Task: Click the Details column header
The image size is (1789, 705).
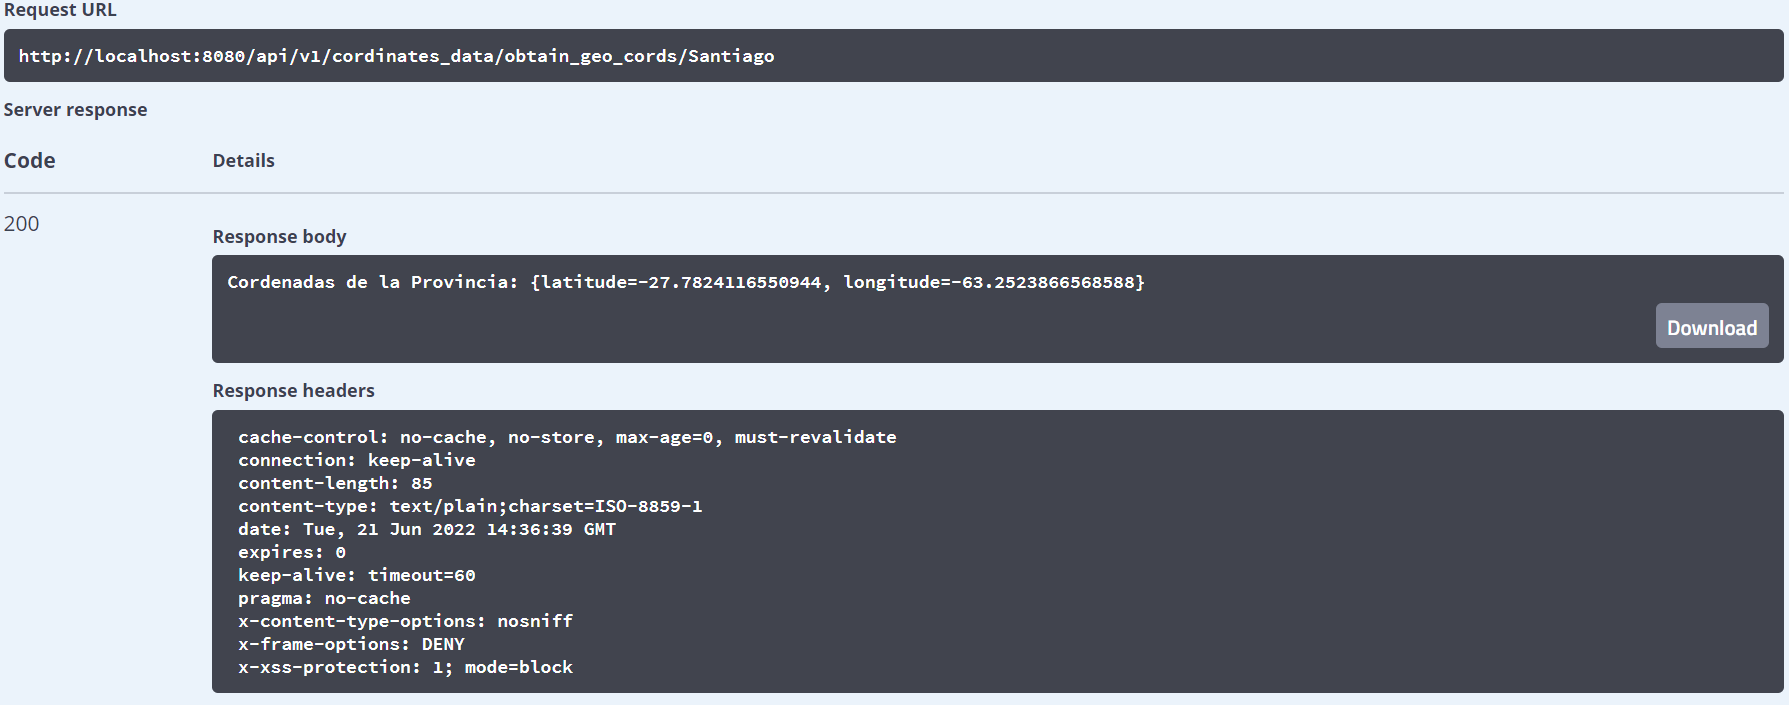Action: click(243, 160)
